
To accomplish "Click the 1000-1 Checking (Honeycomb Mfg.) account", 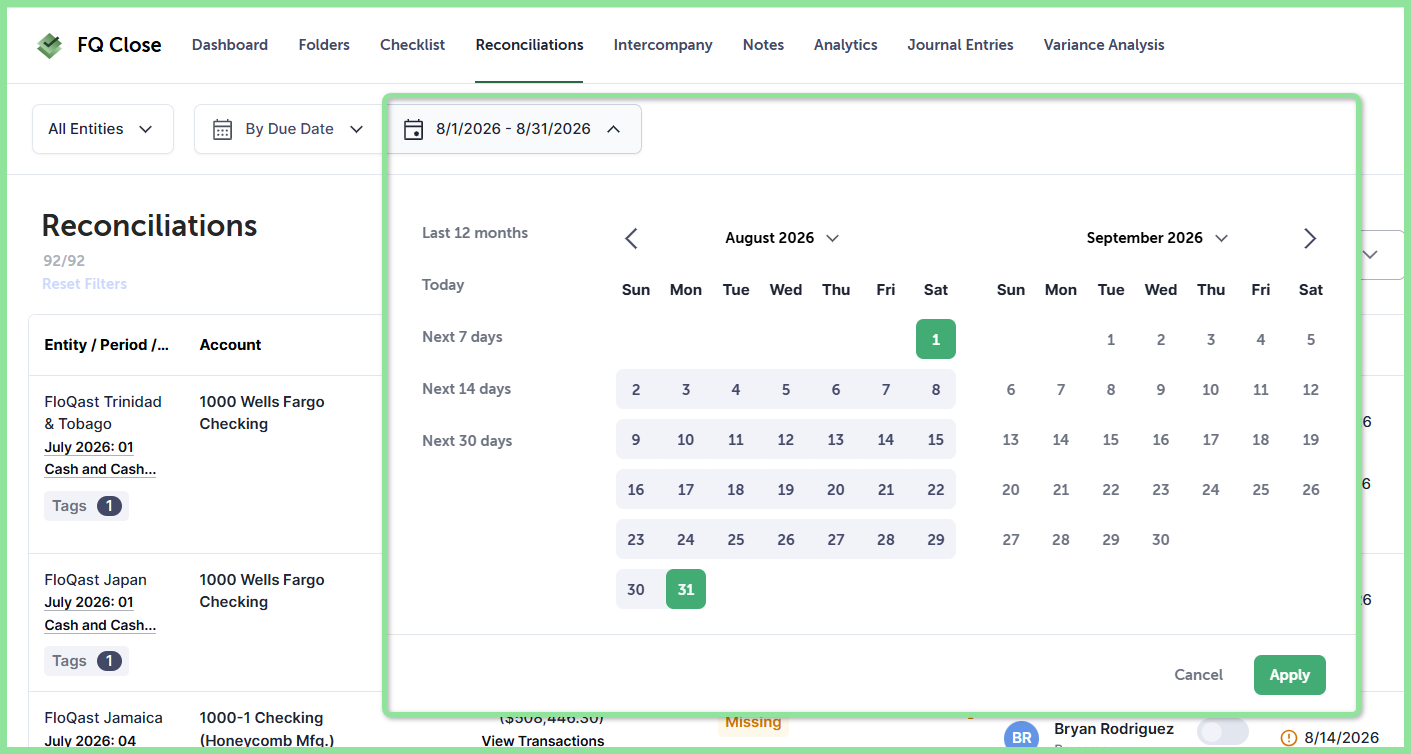I will point(266,729).
